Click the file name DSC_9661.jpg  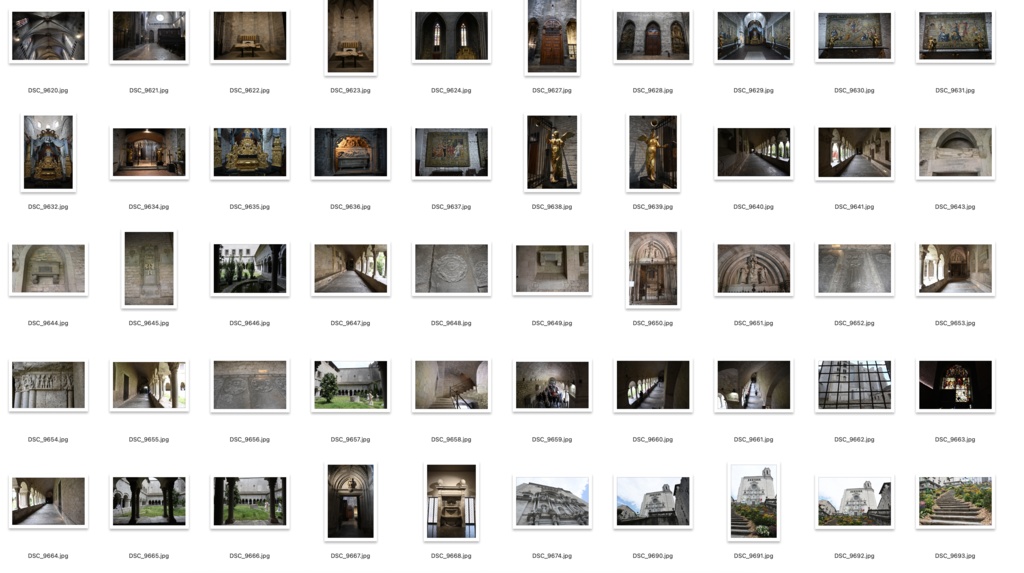(x=754, y=440)
